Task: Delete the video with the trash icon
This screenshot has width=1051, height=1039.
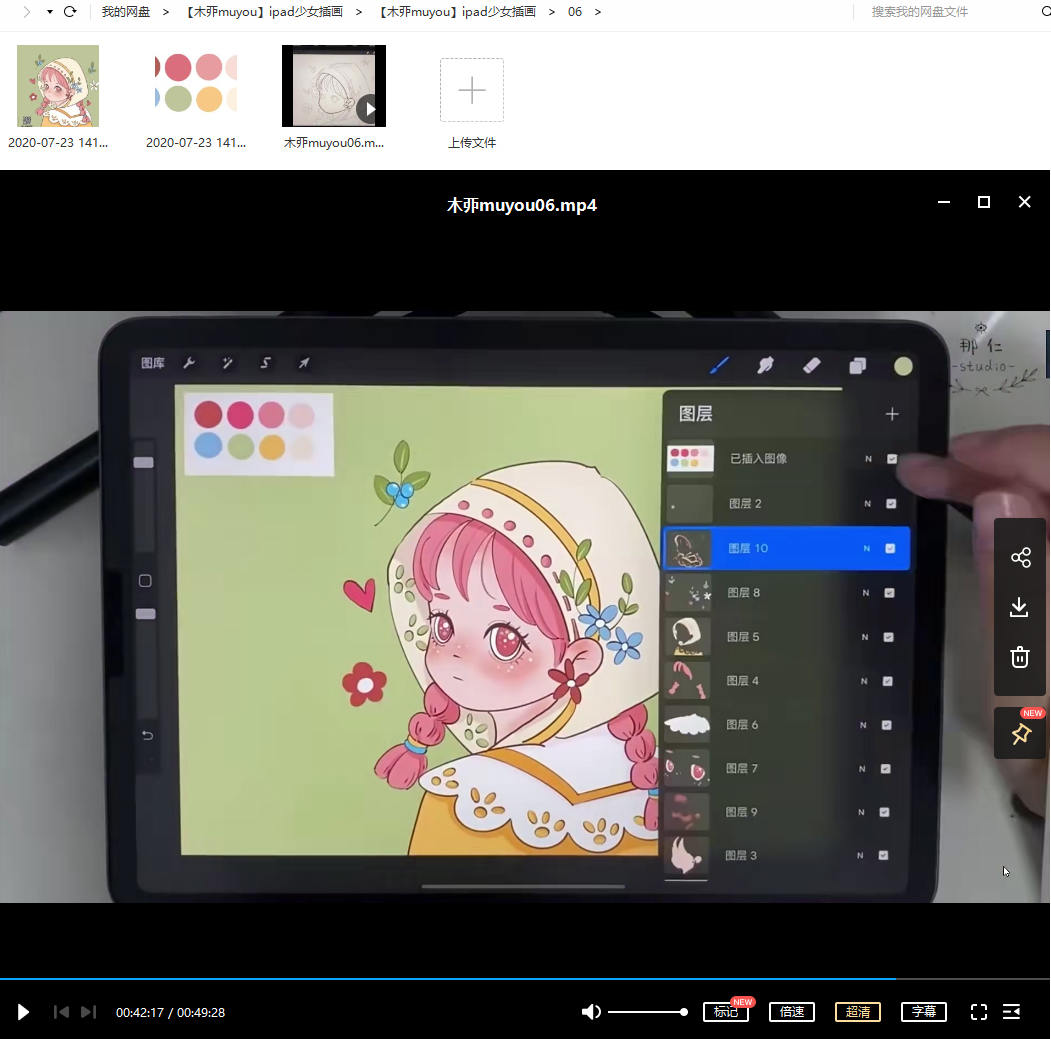Action: click(x=1020, y=657)
